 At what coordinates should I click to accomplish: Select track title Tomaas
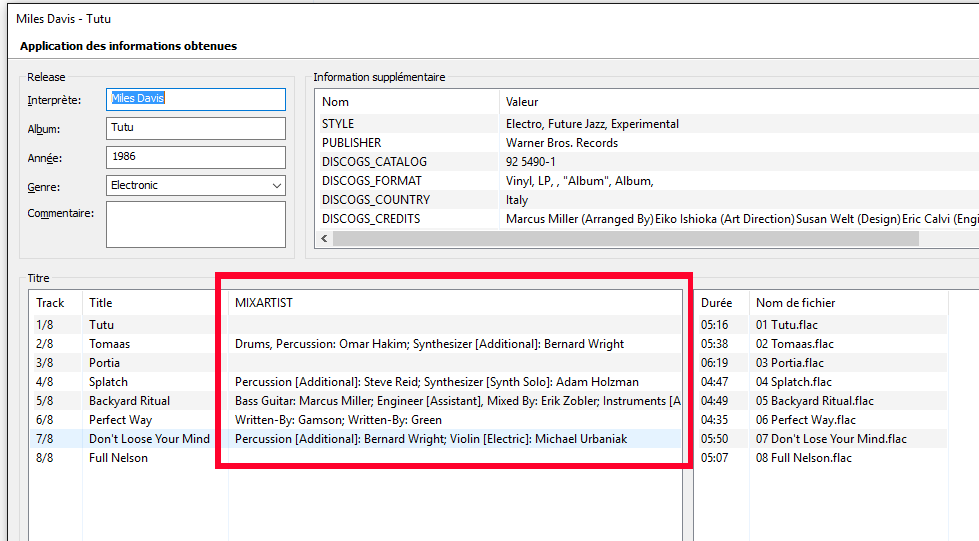pyautogui.click(x=109, y=344)
